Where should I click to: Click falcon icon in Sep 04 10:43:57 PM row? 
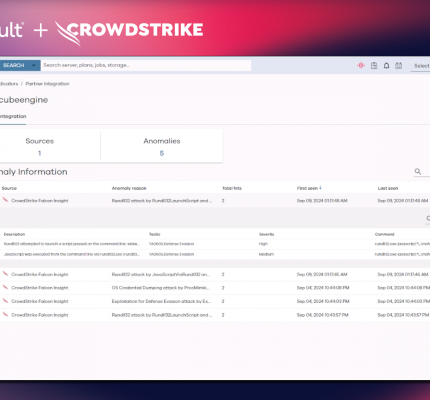coord(5,315)
